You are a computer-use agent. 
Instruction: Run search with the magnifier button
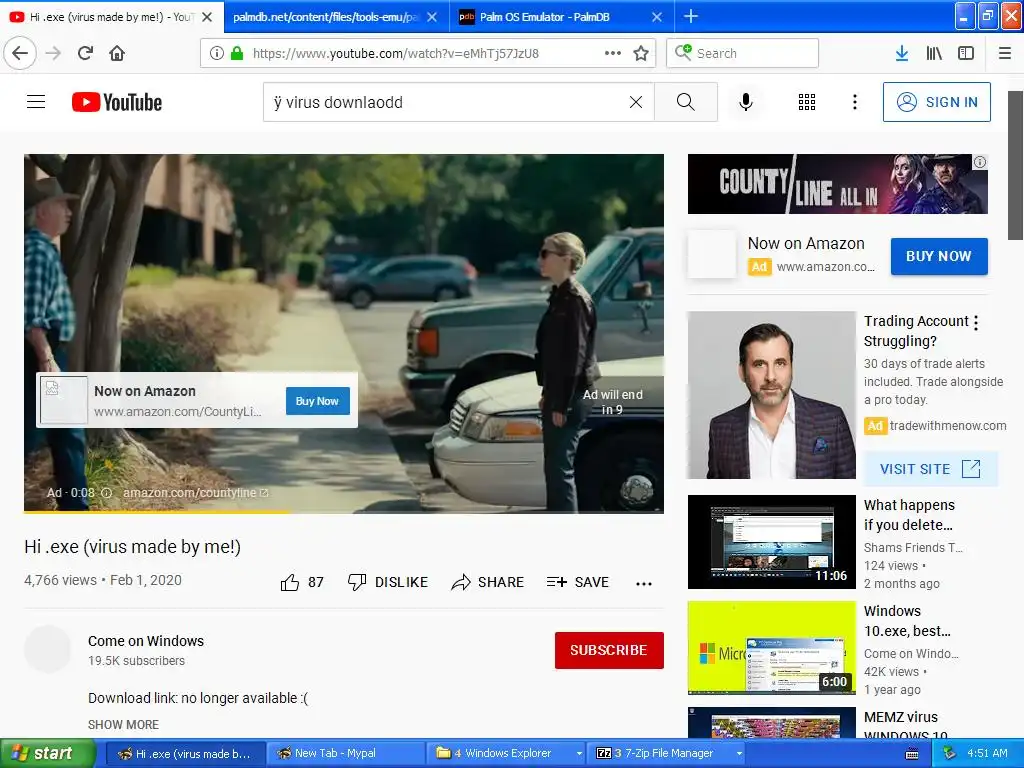coord(686,102)
